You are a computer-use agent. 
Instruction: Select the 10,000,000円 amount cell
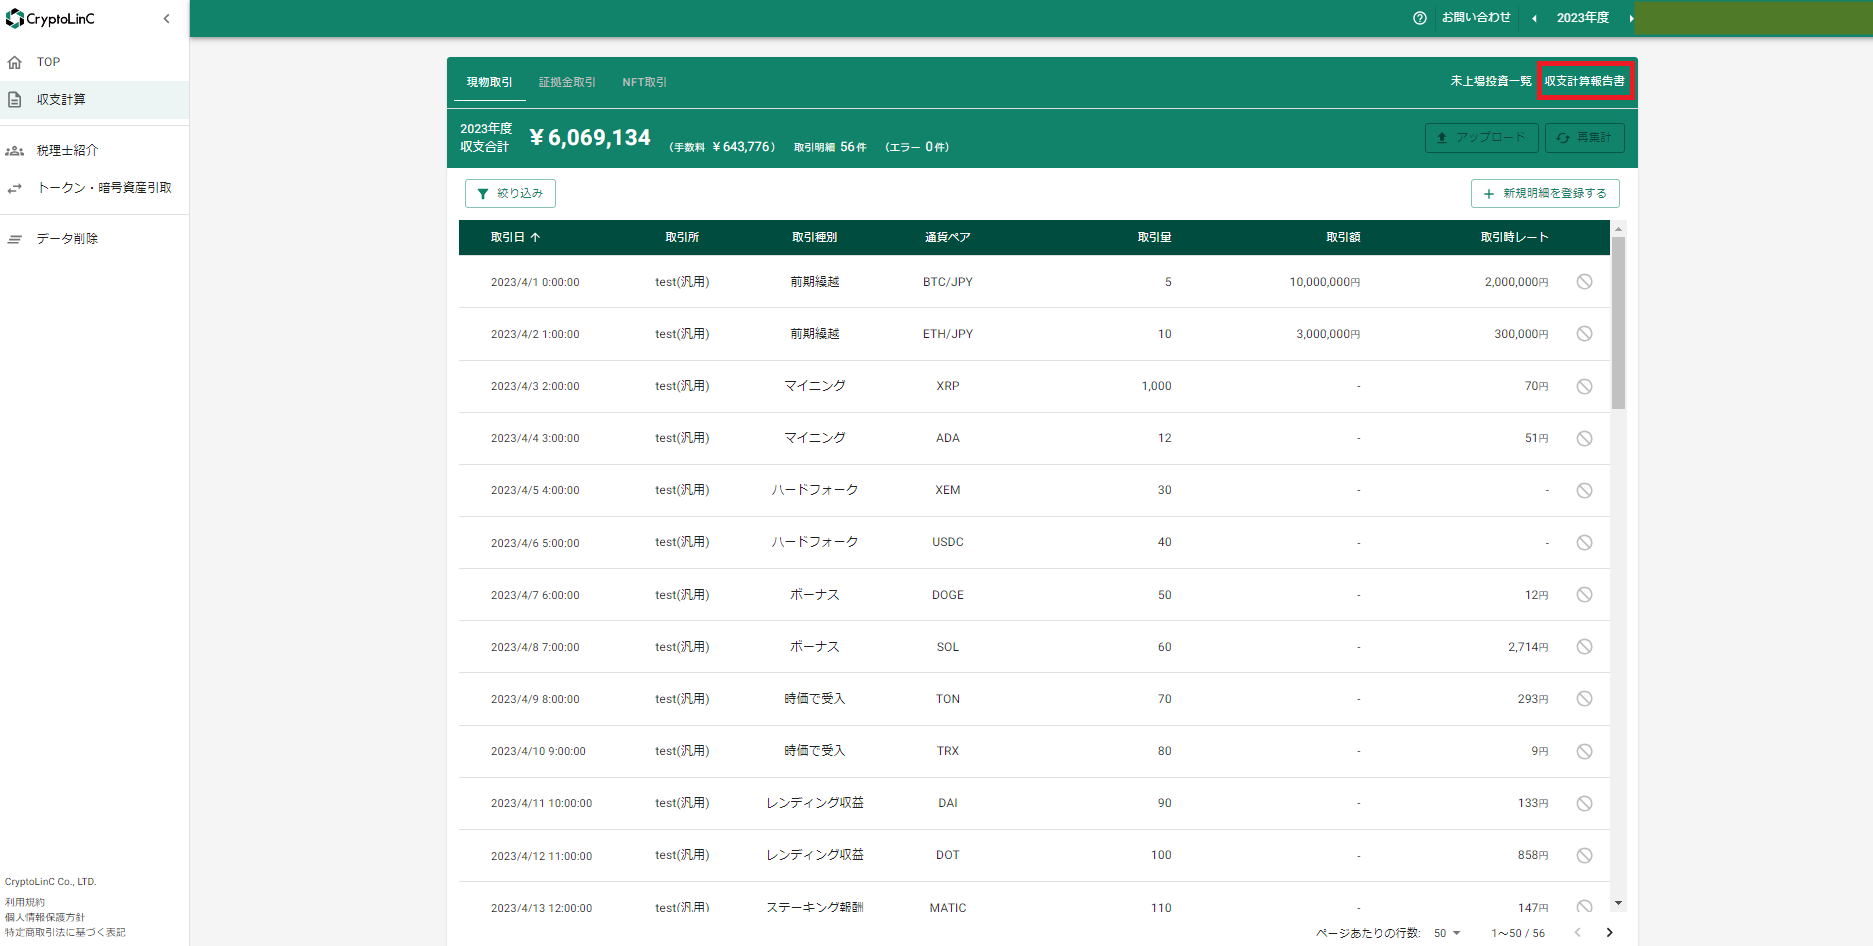[x=1325, y=283]
